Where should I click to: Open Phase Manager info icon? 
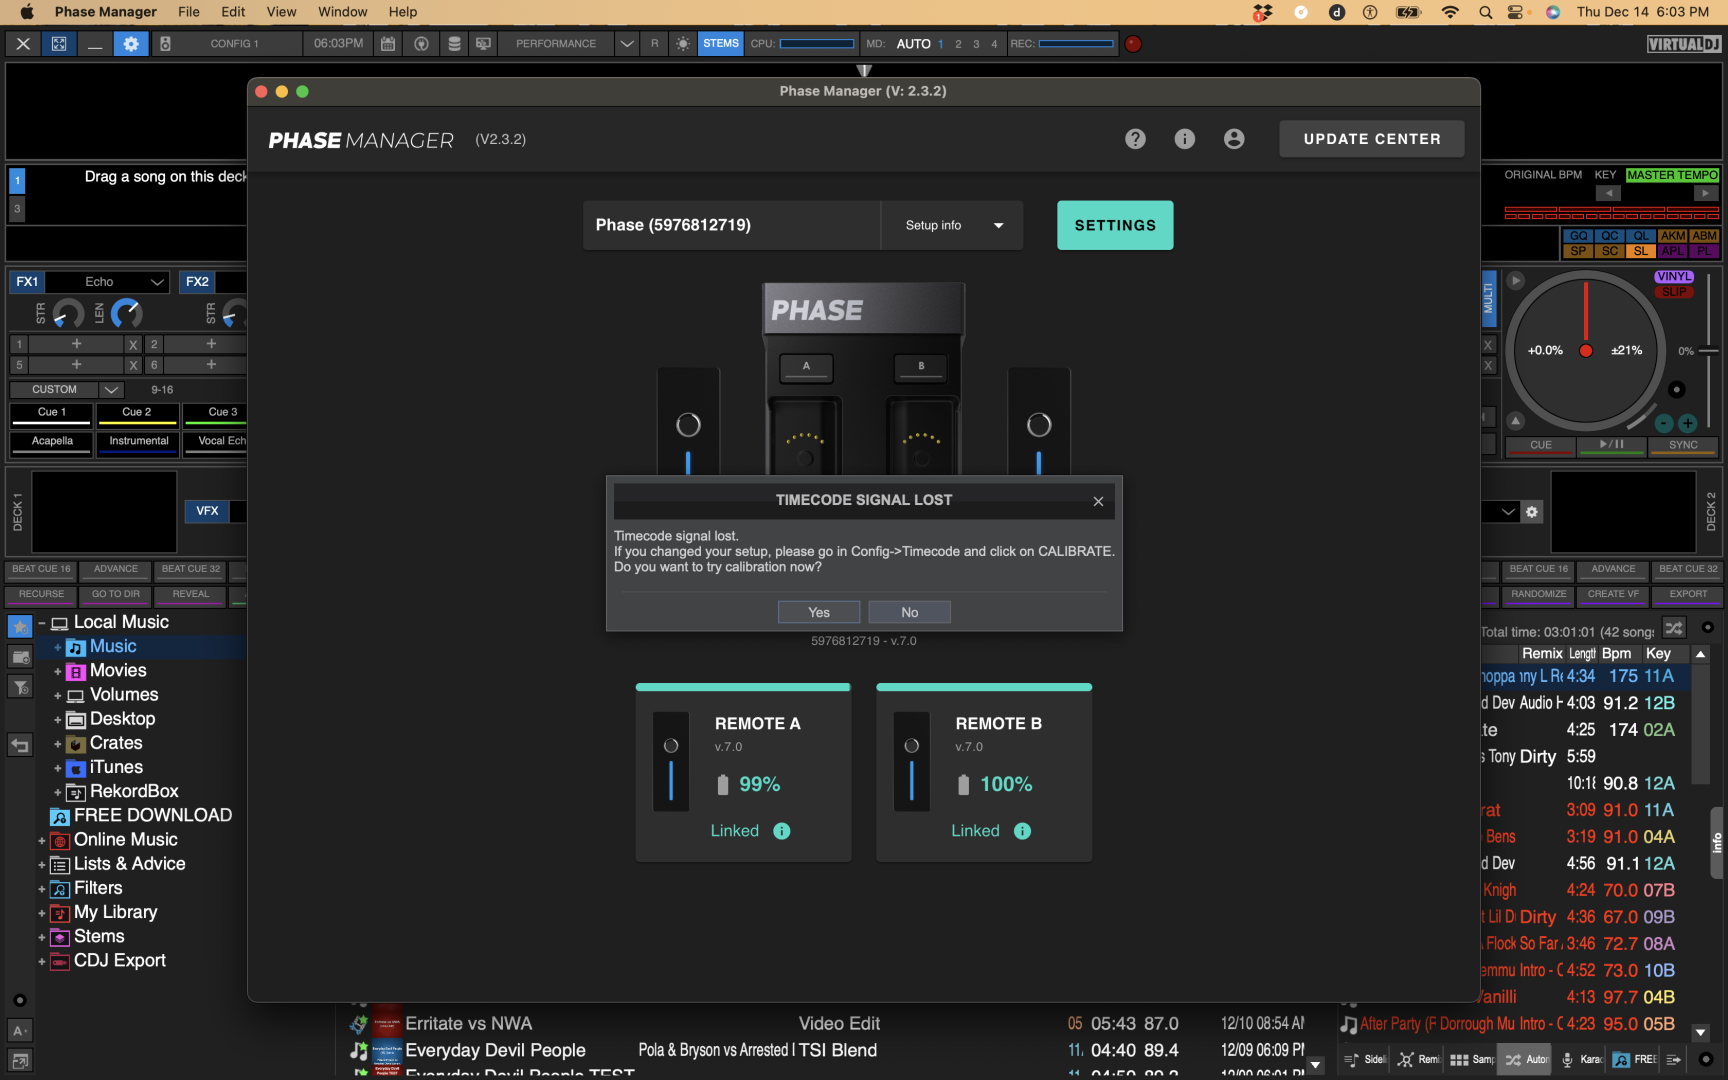(1184, 139)
